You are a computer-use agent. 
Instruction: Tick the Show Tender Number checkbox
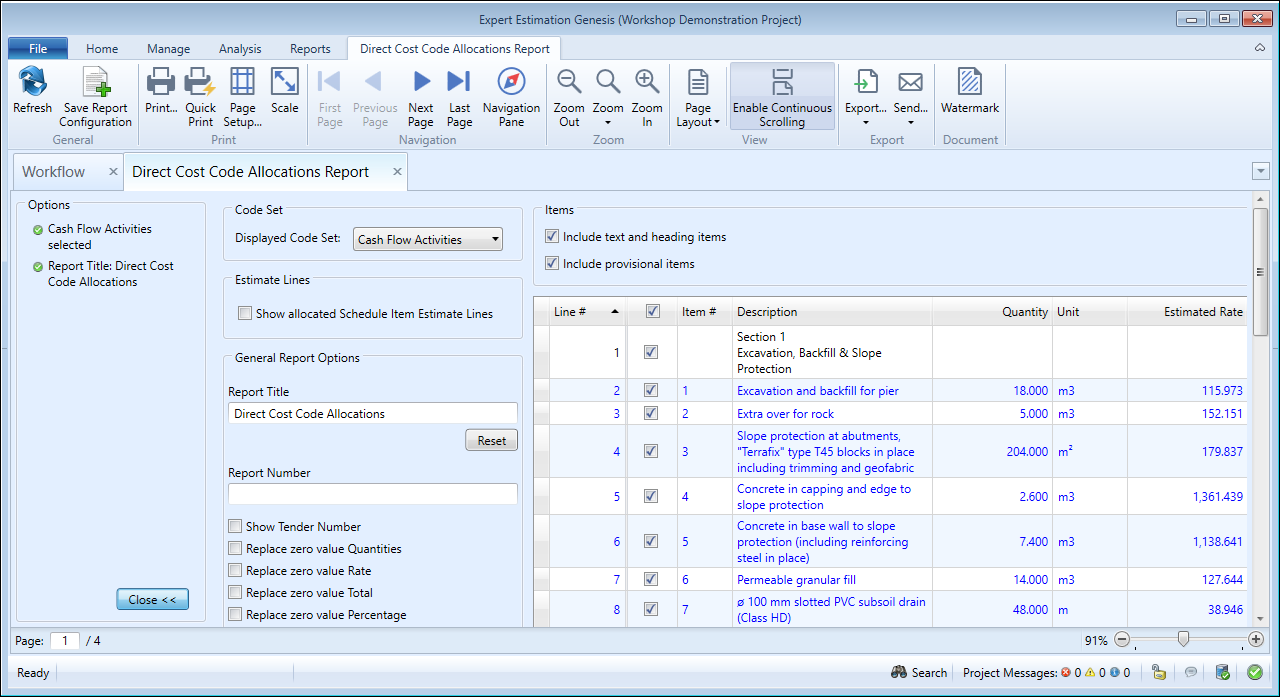coord(235,527)
